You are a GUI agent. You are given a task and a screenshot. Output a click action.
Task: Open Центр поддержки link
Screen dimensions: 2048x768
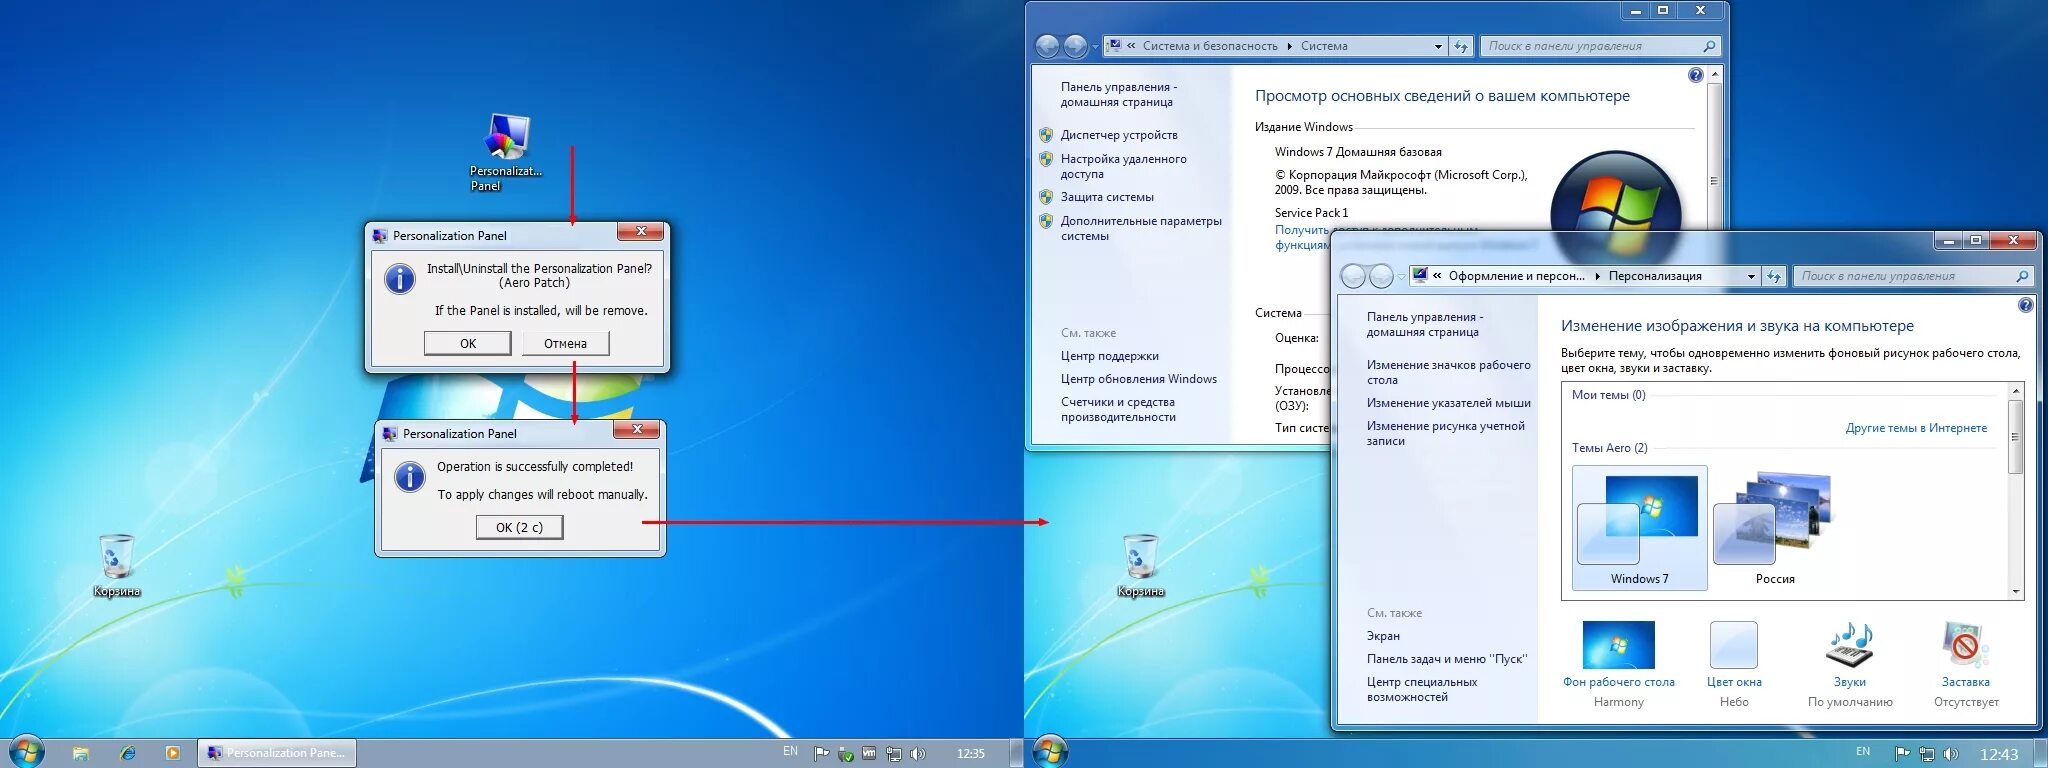[x=1110, y=356]
